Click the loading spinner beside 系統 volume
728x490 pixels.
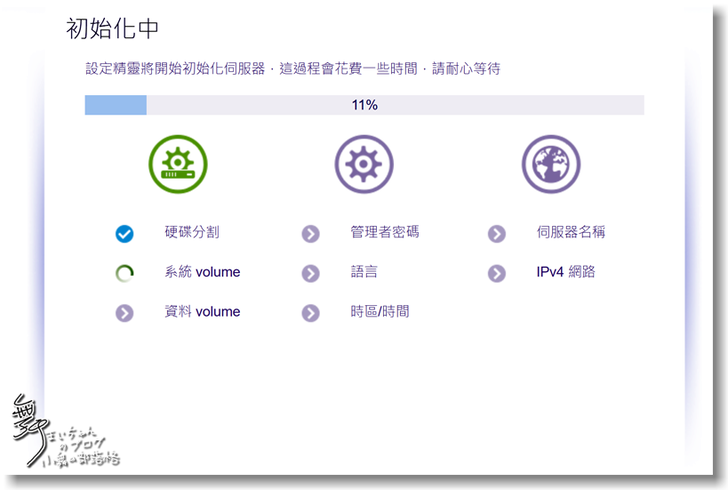coord(124,273)
